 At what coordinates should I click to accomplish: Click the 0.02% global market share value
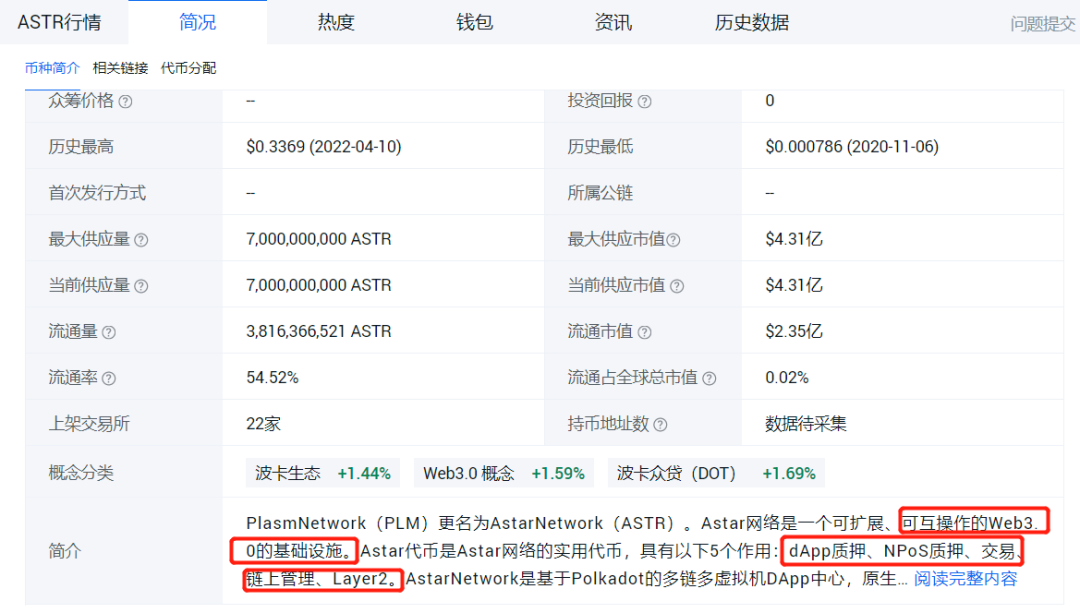pos(787,377)
